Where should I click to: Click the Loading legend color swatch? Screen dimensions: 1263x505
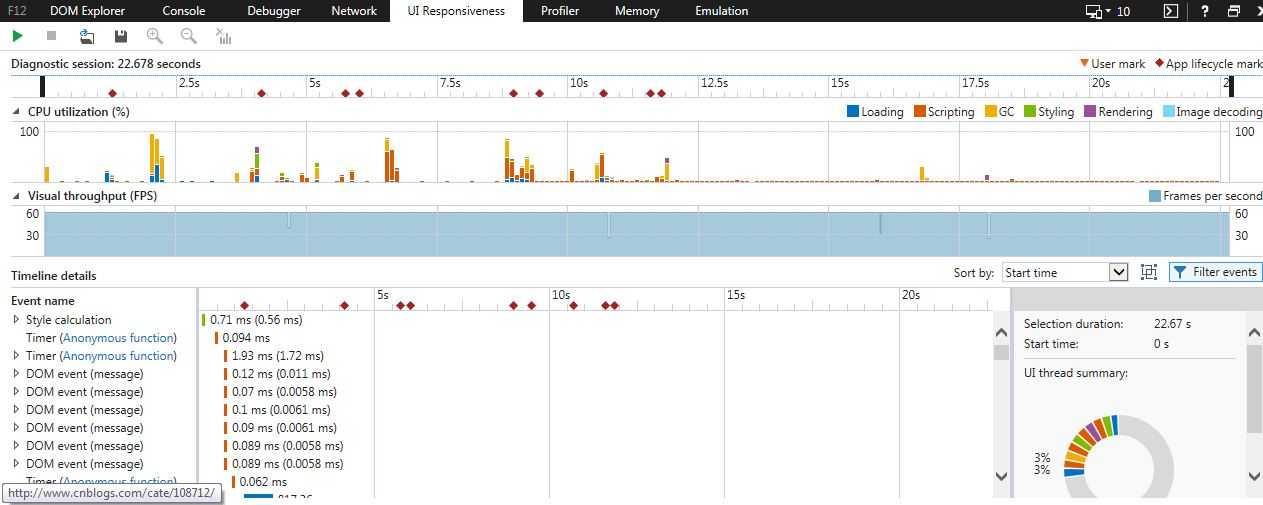(x=853, y=112)
